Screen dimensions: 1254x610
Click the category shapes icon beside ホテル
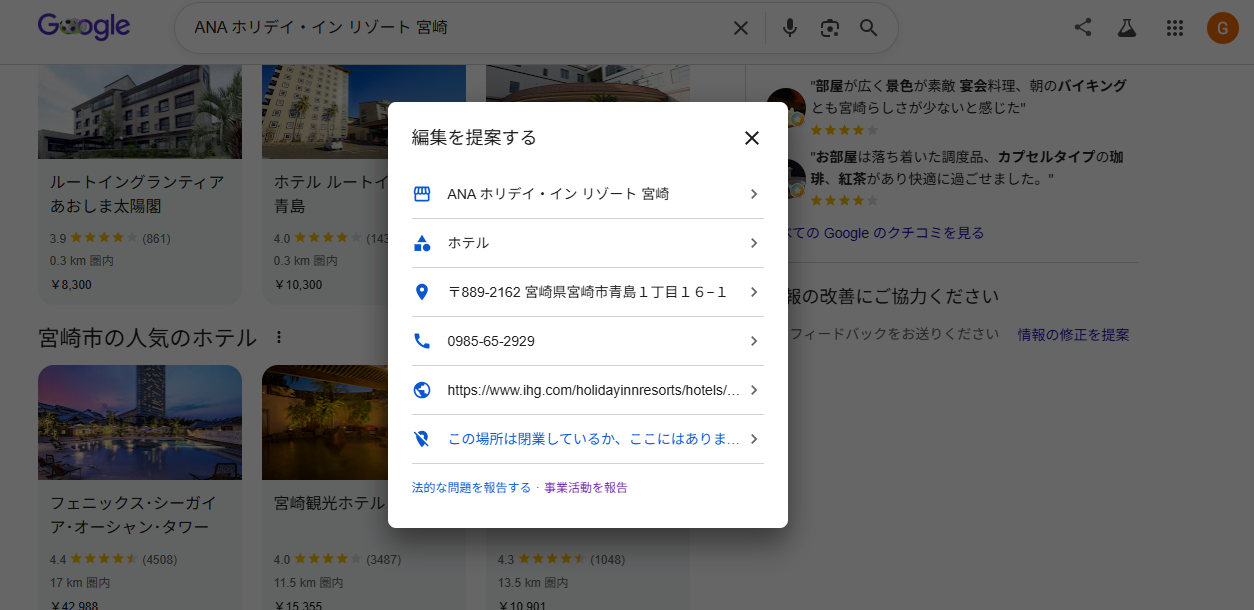422,243
